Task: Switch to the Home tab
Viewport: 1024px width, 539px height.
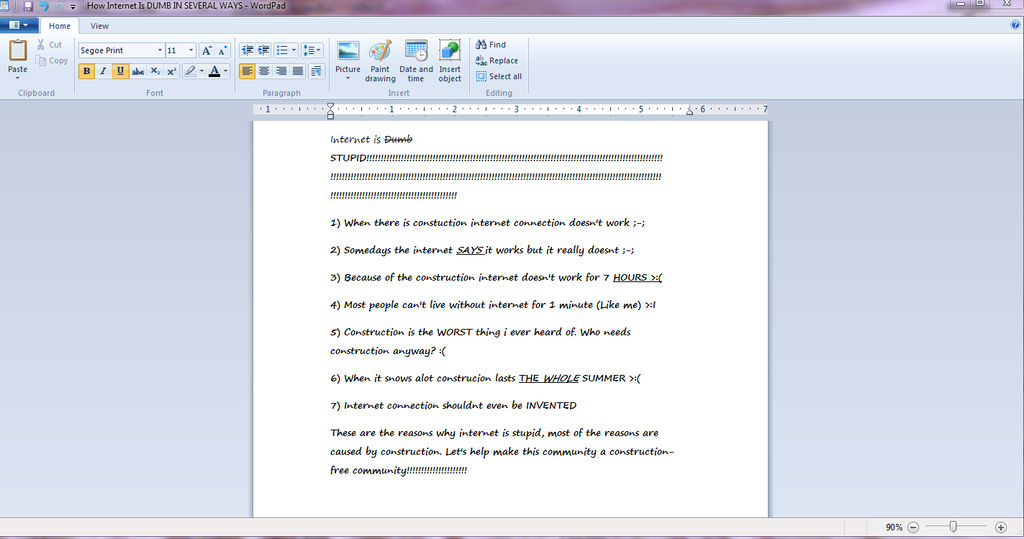Action: (x=59, y=26)
